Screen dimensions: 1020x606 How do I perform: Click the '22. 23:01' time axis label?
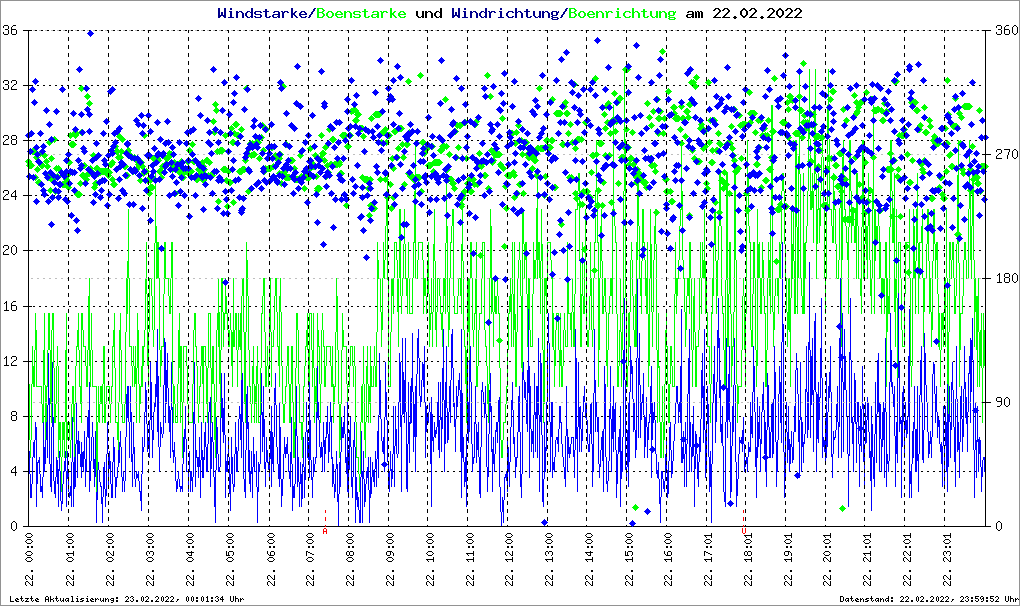point(948,563)
